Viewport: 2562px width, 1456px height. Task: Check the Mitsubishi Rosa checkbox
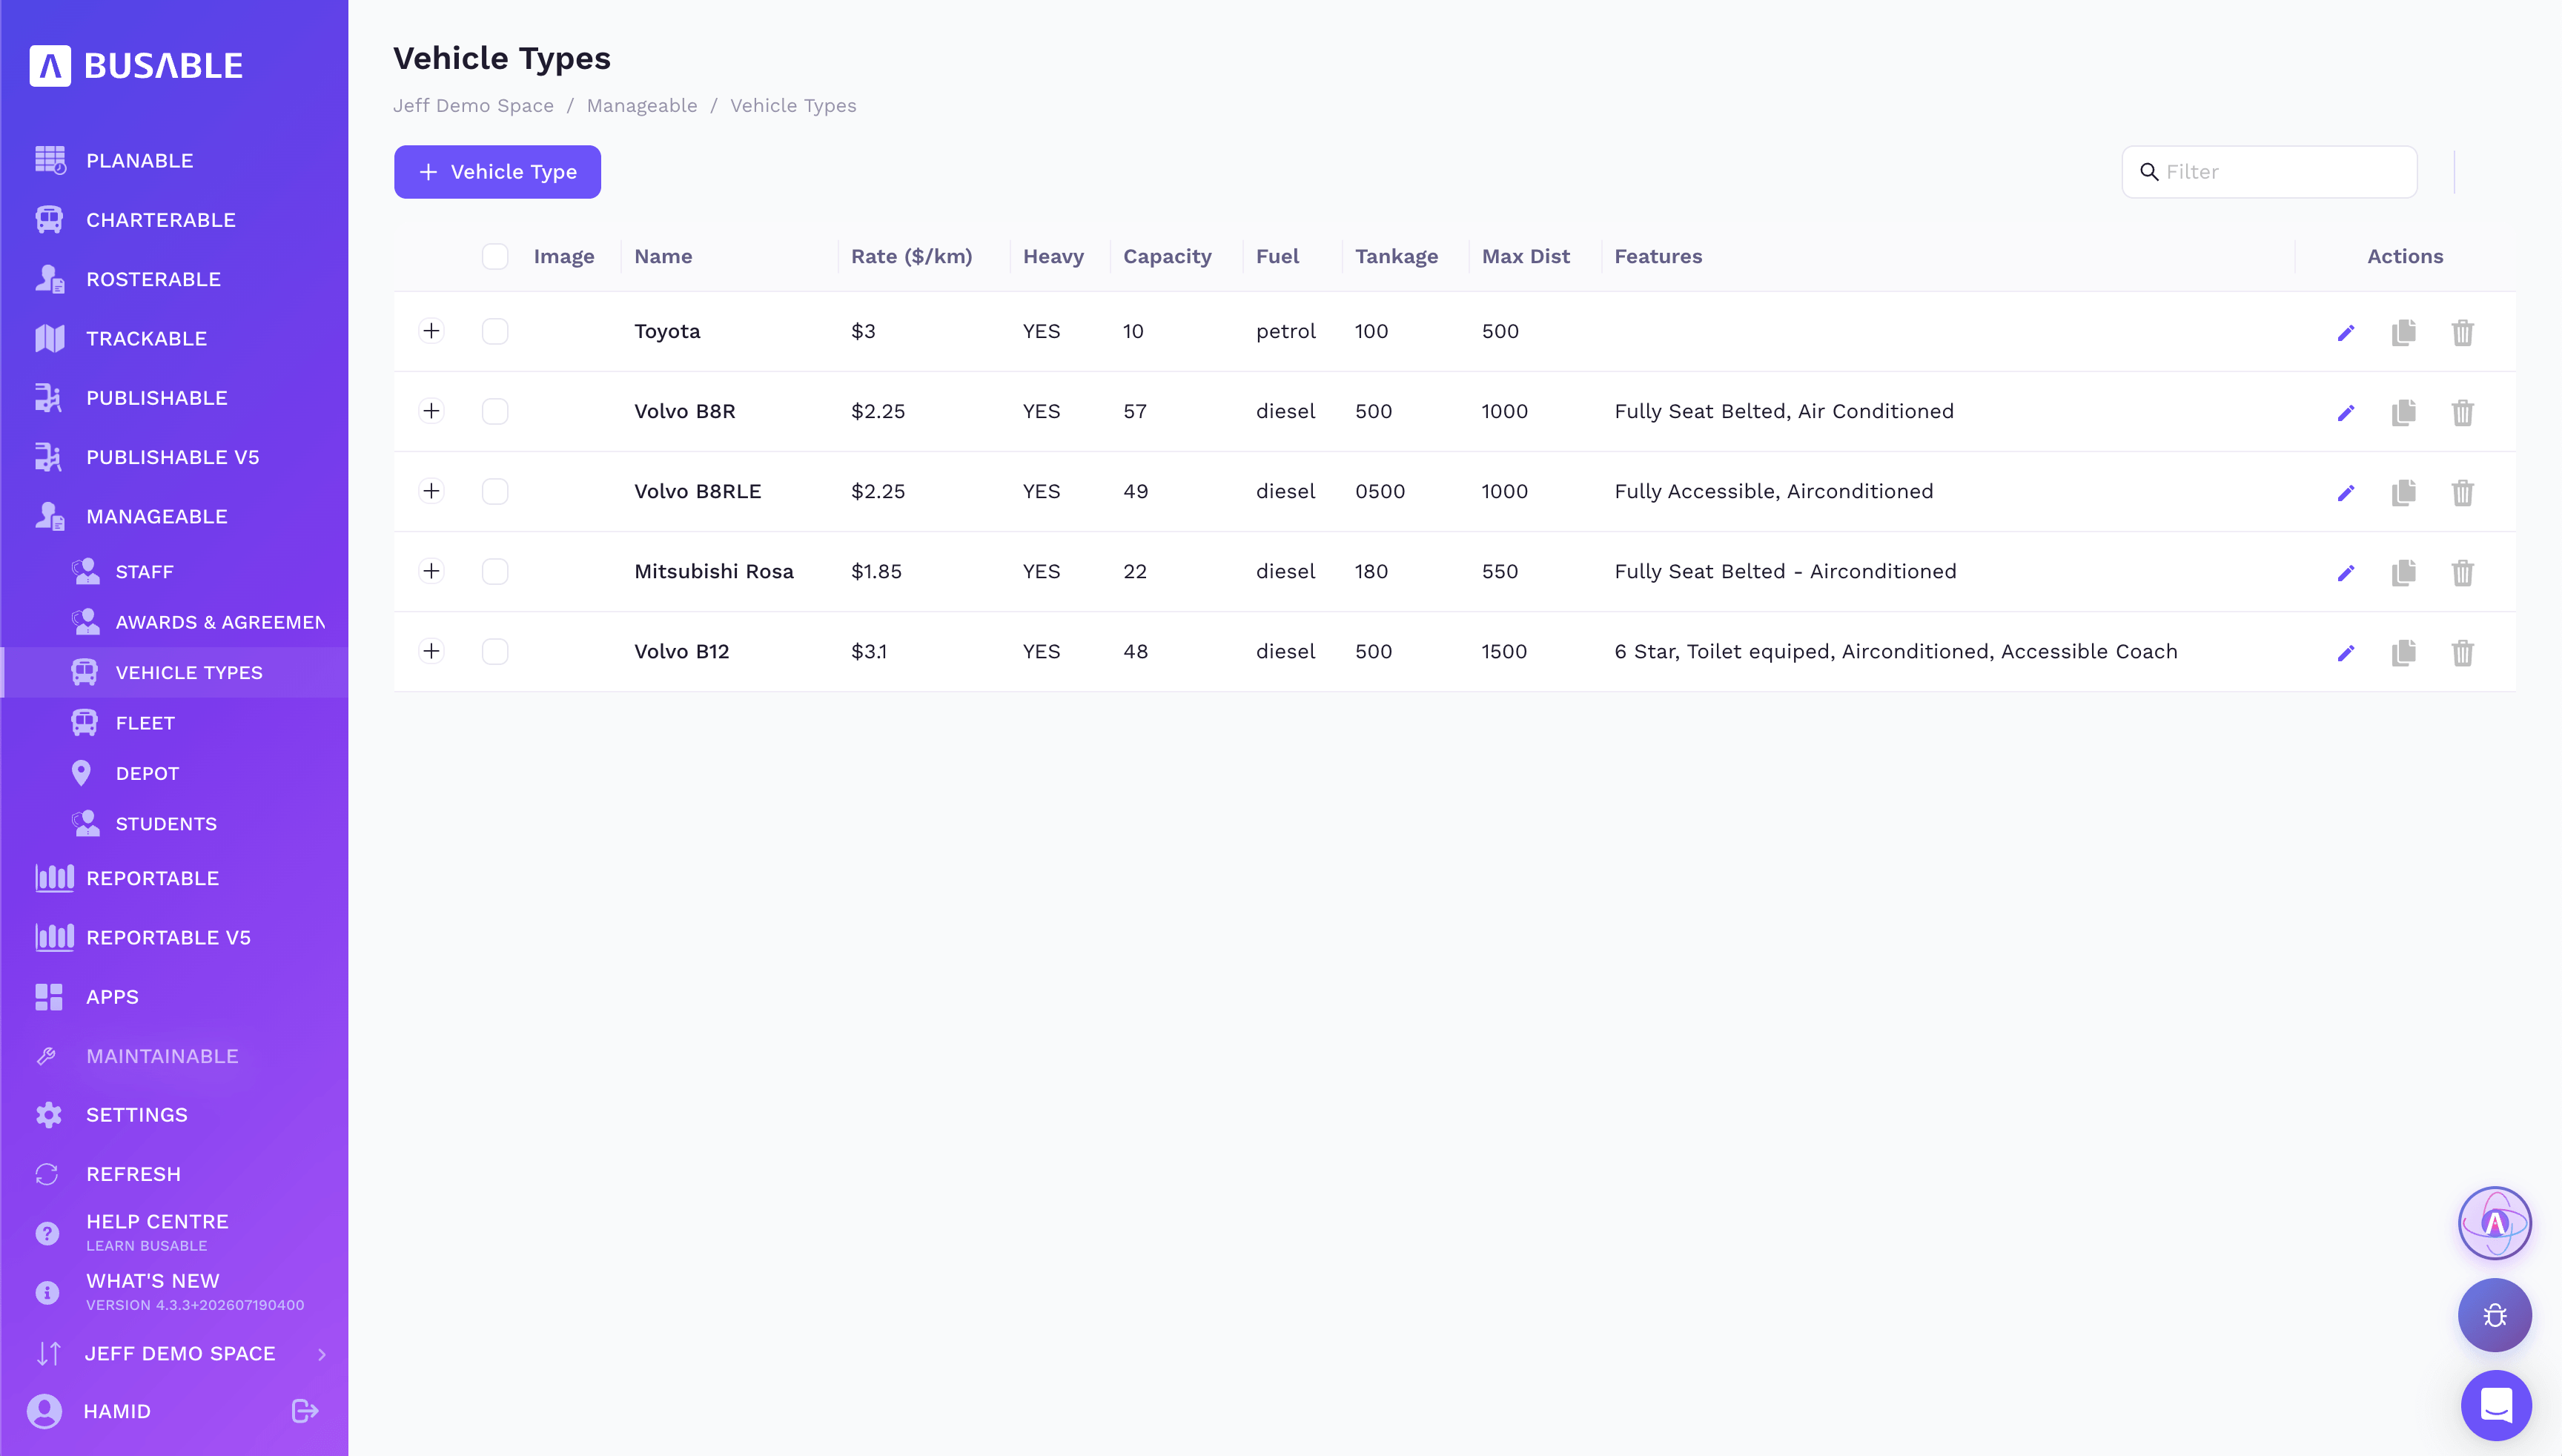(x=495, y=572)
